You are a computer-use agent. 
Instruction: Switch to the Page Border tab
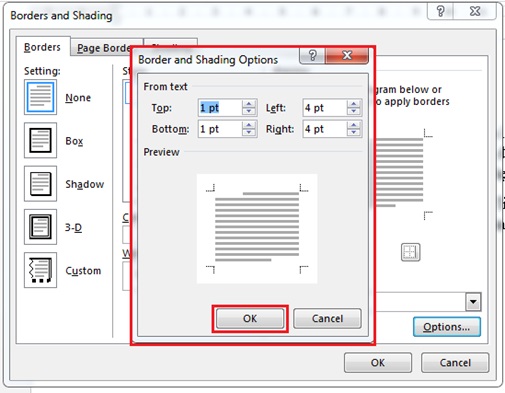coord(103,48)
